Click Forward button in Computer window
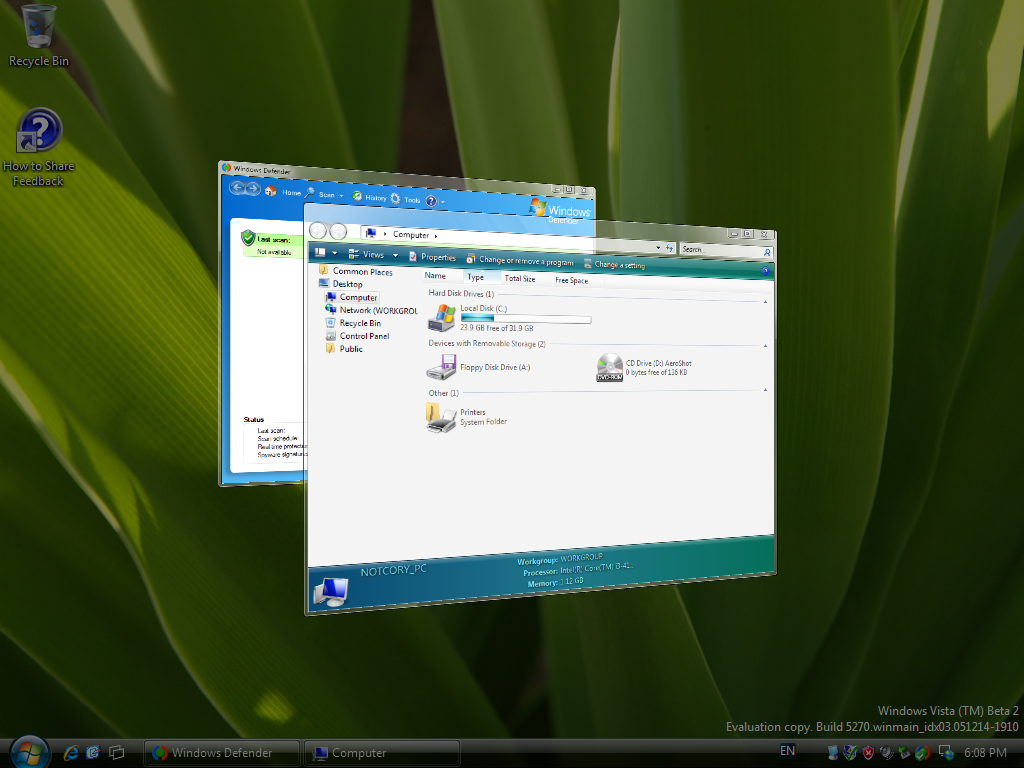Image resolution: width=1024 pixels, height=768 pixels. tap(338, 231)
